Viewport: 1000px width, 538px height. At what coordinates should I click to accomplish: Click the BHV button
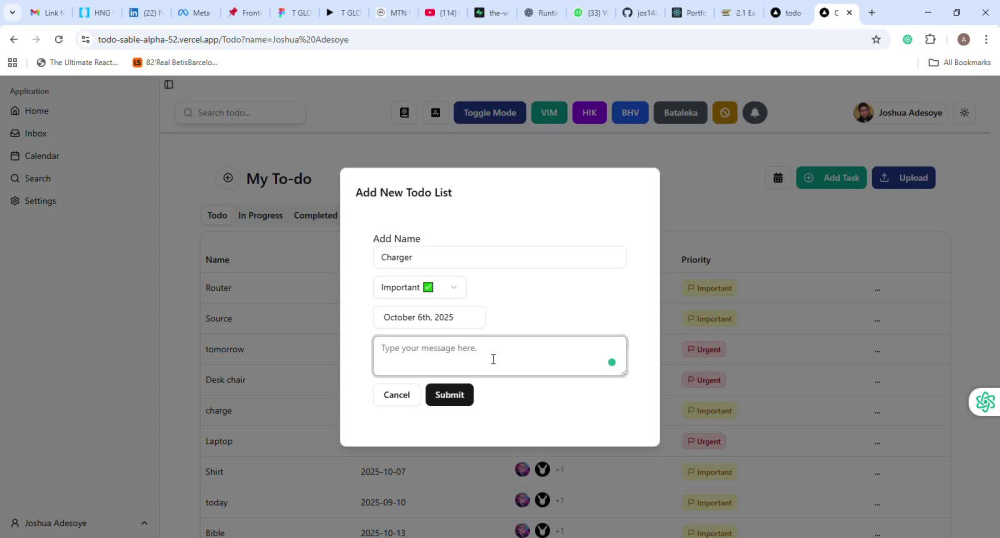[630, 113]
